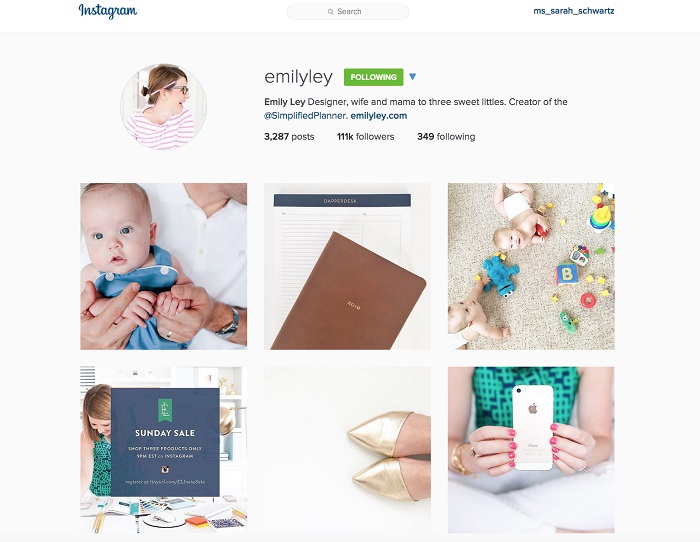This screenshot has height=542, width=700.
Task: Open ms_sarah_schwartz profile link
Action: point(574,11)
